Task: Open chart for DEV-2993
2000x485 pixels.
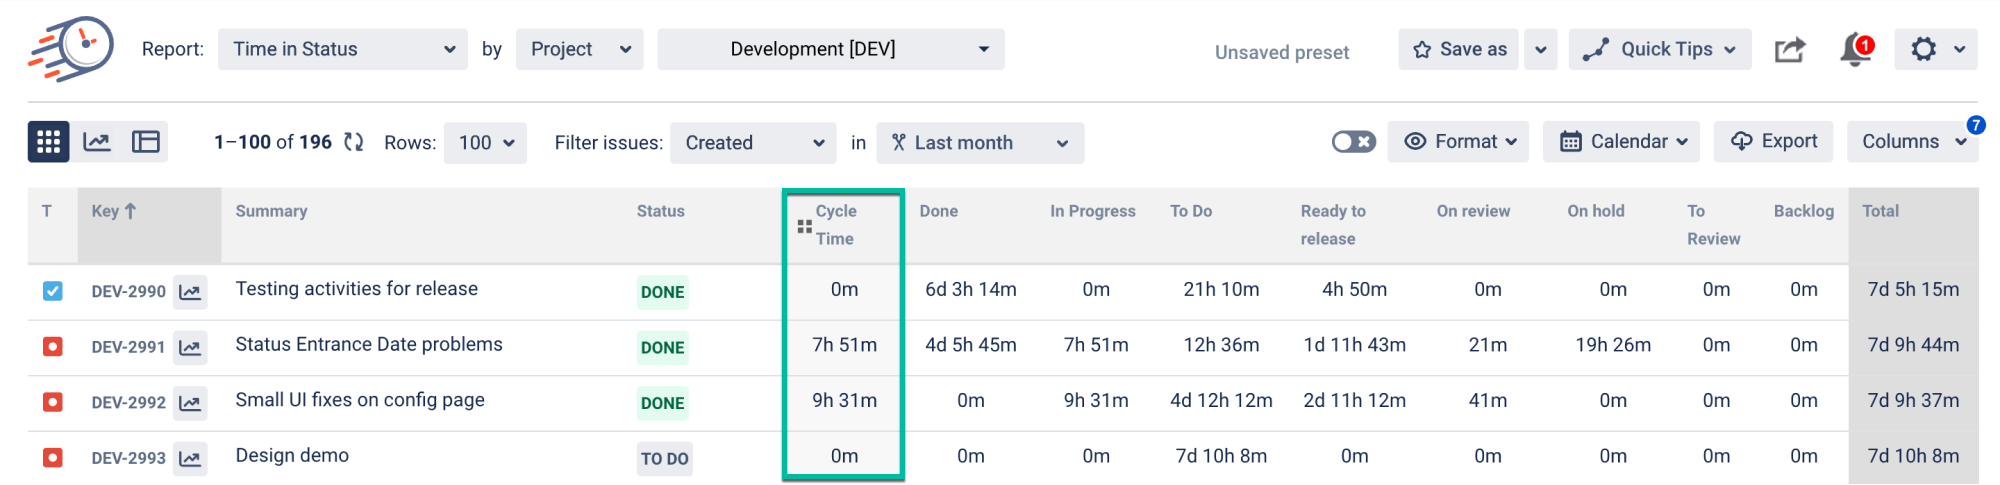Action: [190, 458]
